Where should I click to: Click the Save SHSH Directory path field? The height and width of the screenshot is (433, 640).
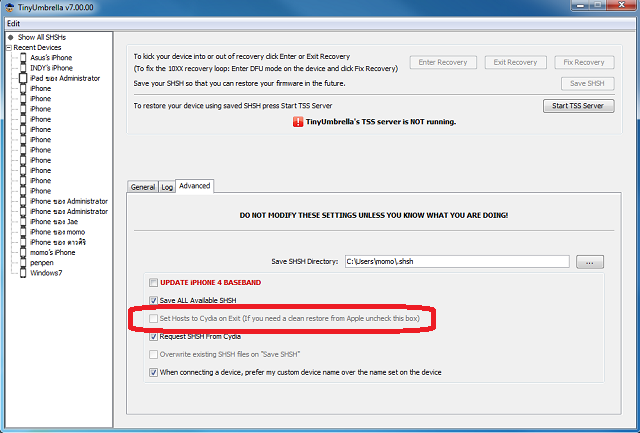[457, 261]
